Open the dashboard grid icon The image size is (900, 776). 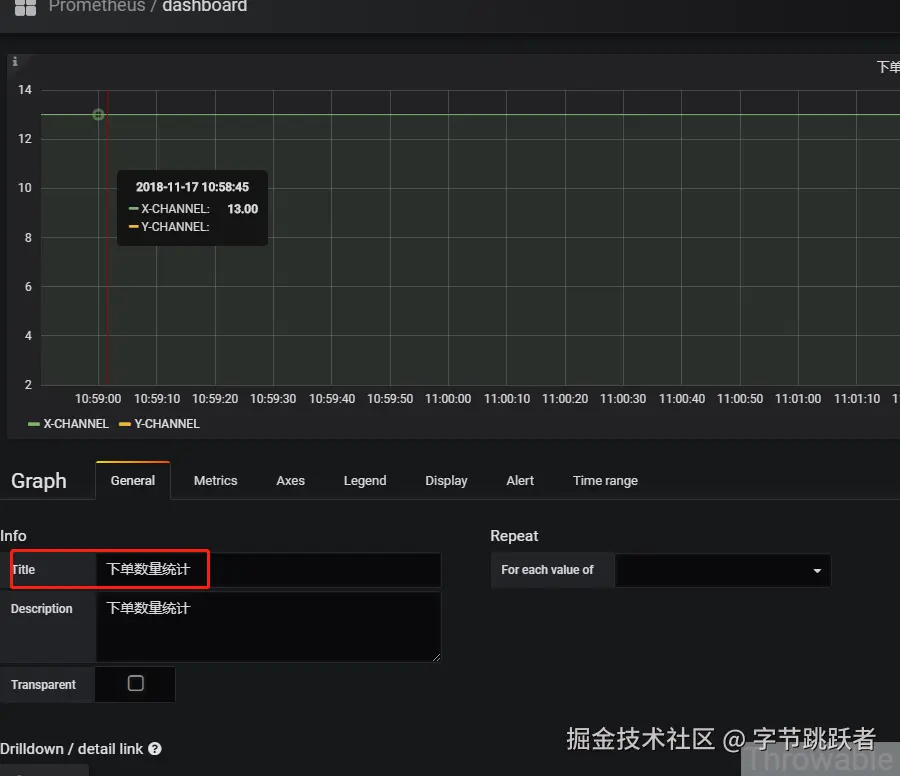pyautogui.click(x=25, y=7)
